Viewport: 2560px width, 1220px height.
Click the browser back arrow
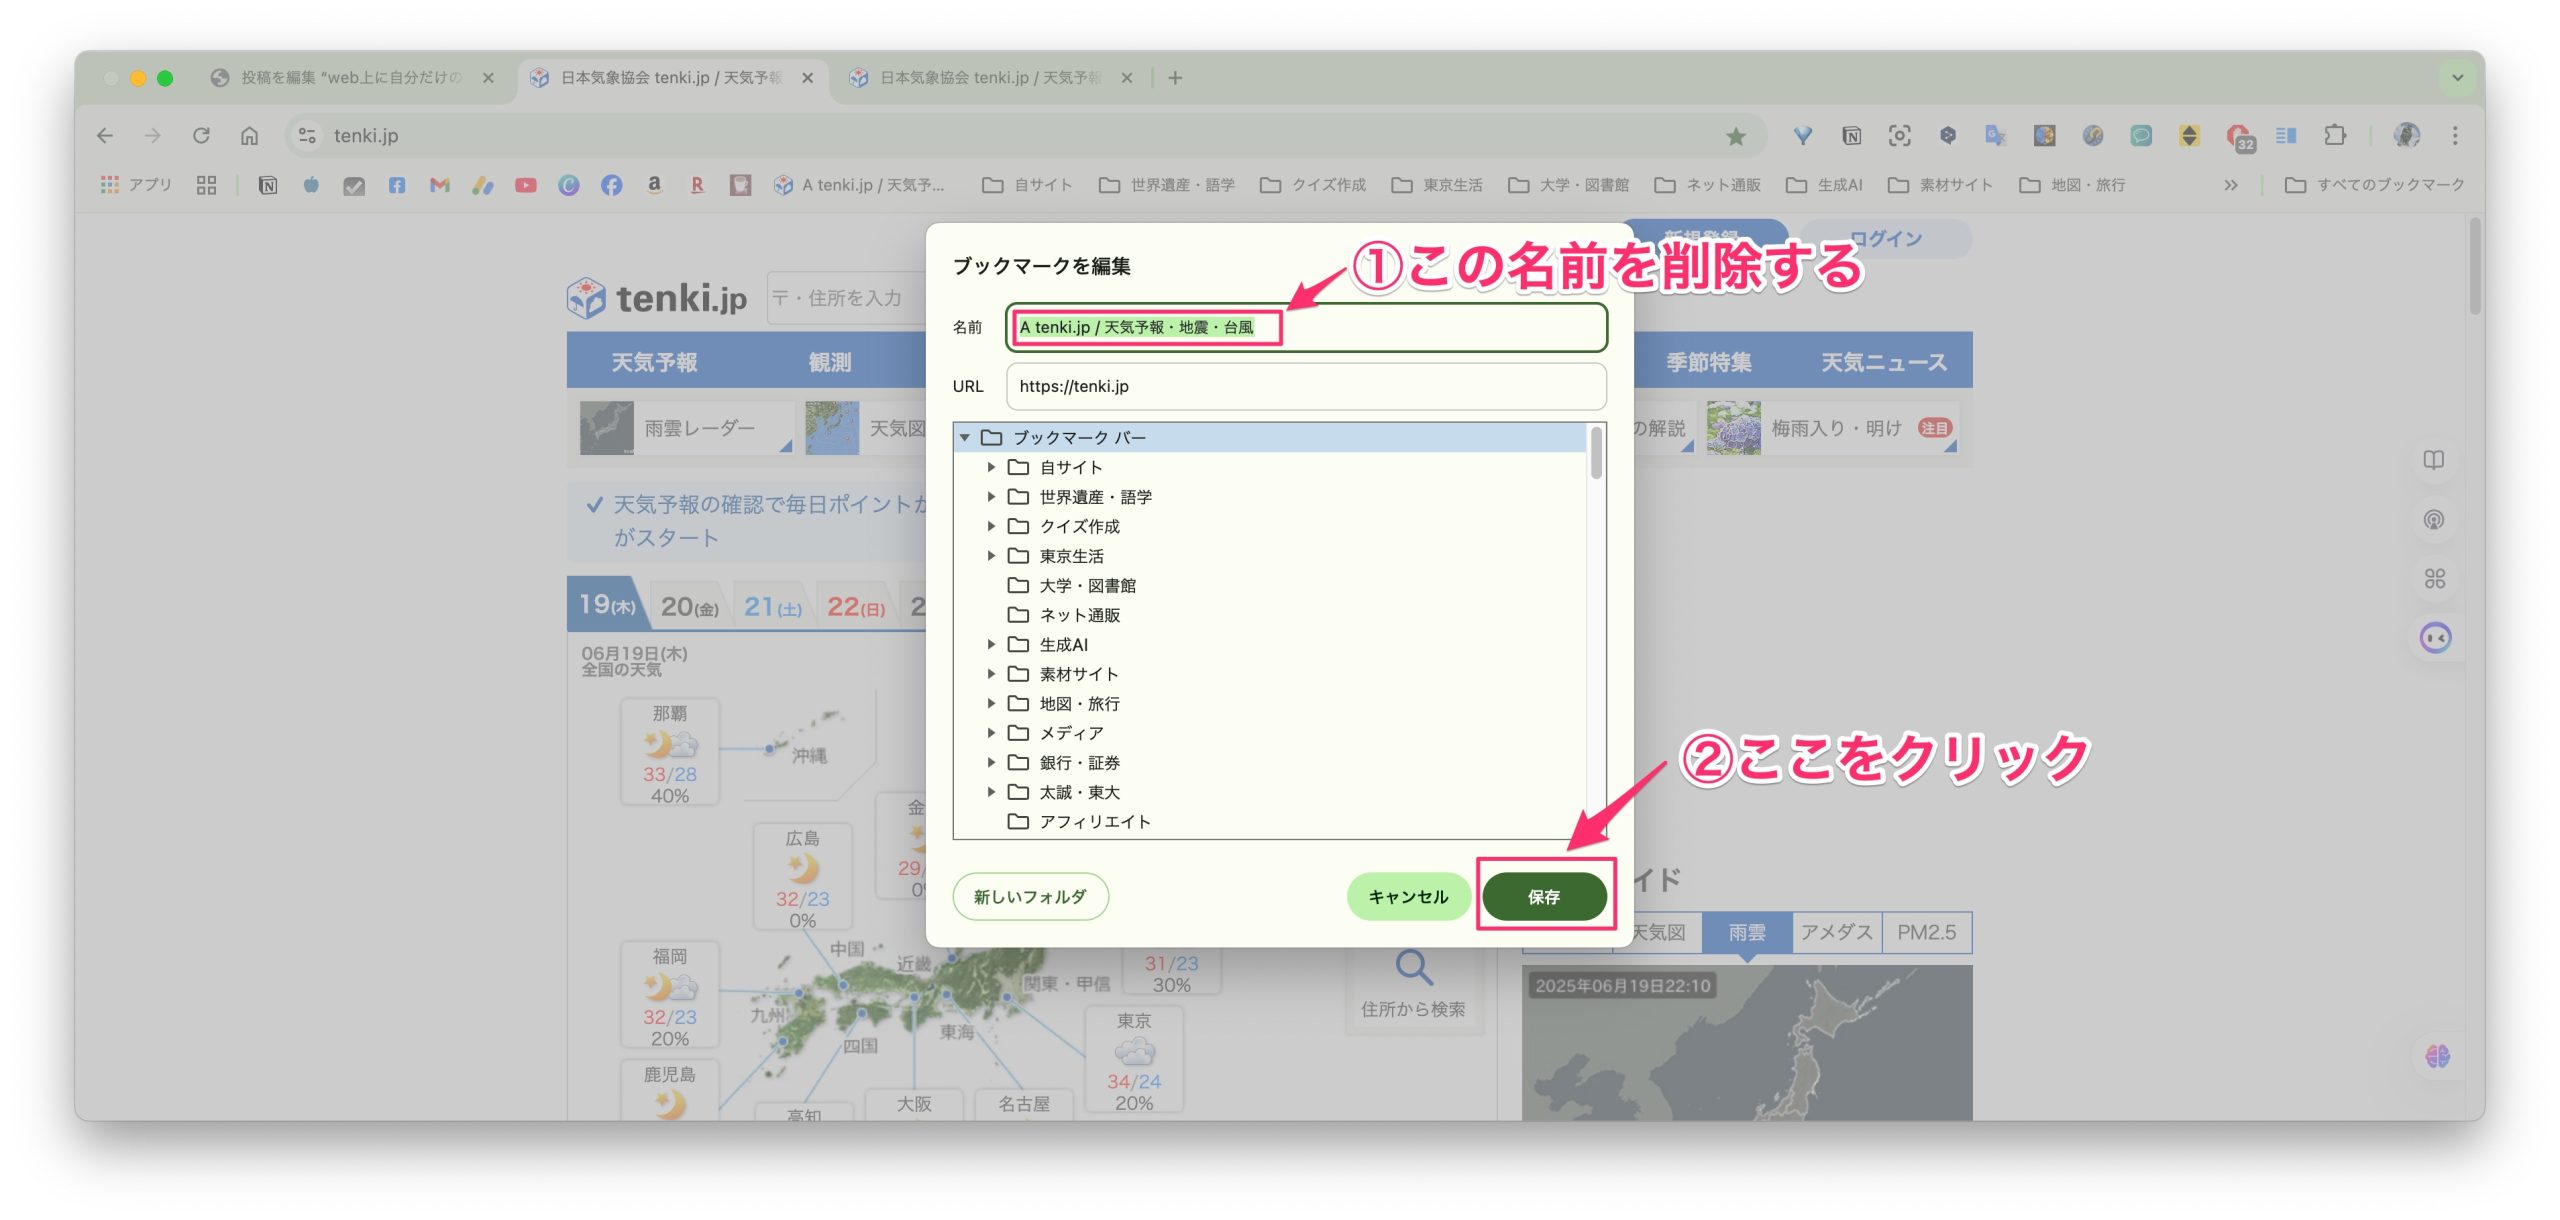pos(105,135)
